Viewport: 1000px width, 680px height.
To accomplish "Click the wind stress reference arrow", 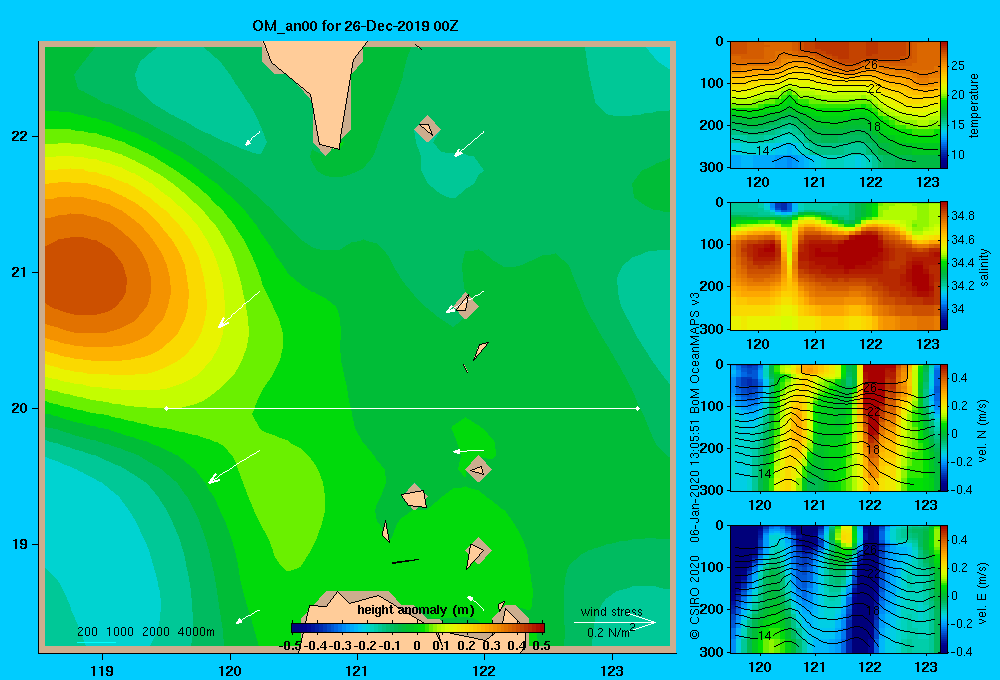I will [615, 623].
